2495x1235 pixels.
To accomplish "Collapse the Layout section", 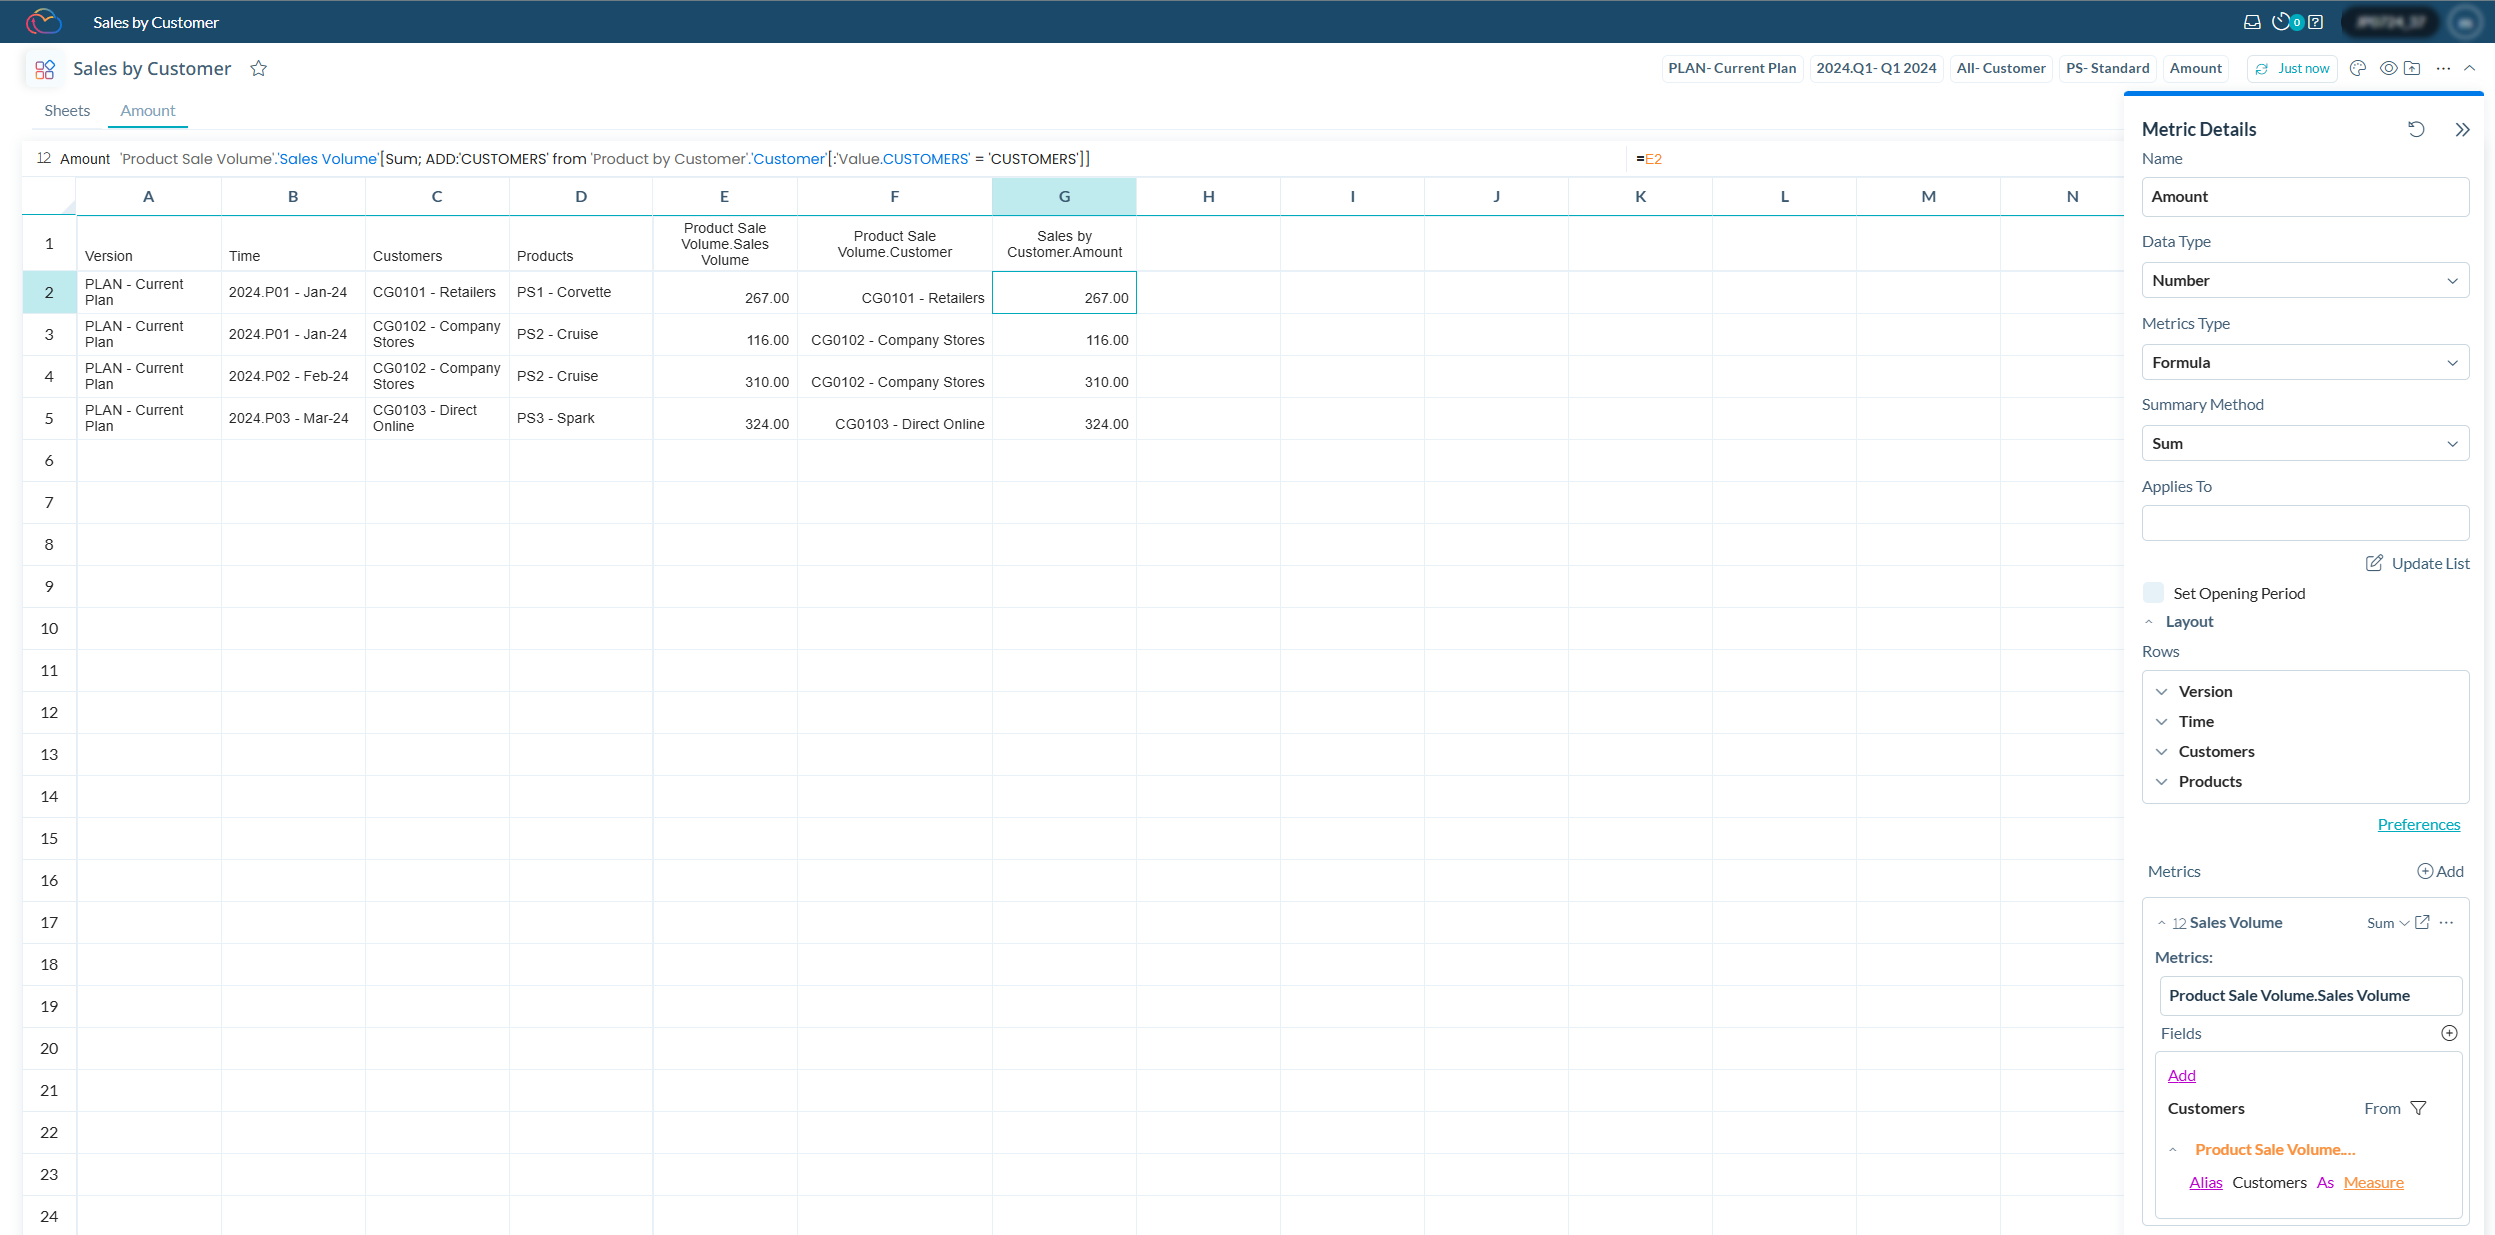I will (x=2151, y=621).
